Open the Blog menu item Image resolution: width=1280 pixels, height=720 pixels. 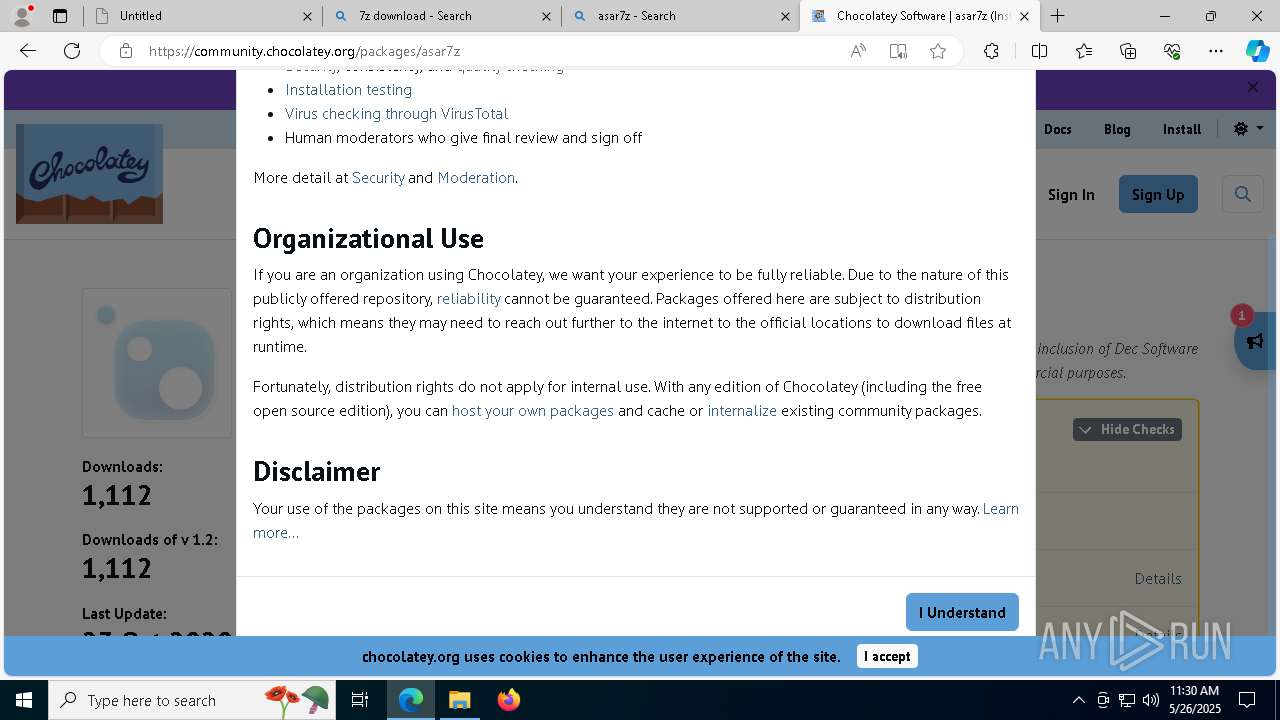coord(1117,129)
